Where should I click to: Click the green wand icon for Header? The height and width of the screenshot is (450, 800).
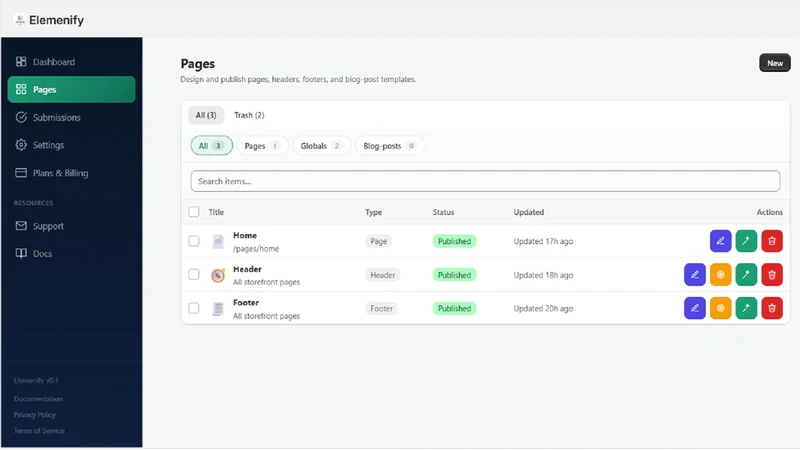pos(746,274)
